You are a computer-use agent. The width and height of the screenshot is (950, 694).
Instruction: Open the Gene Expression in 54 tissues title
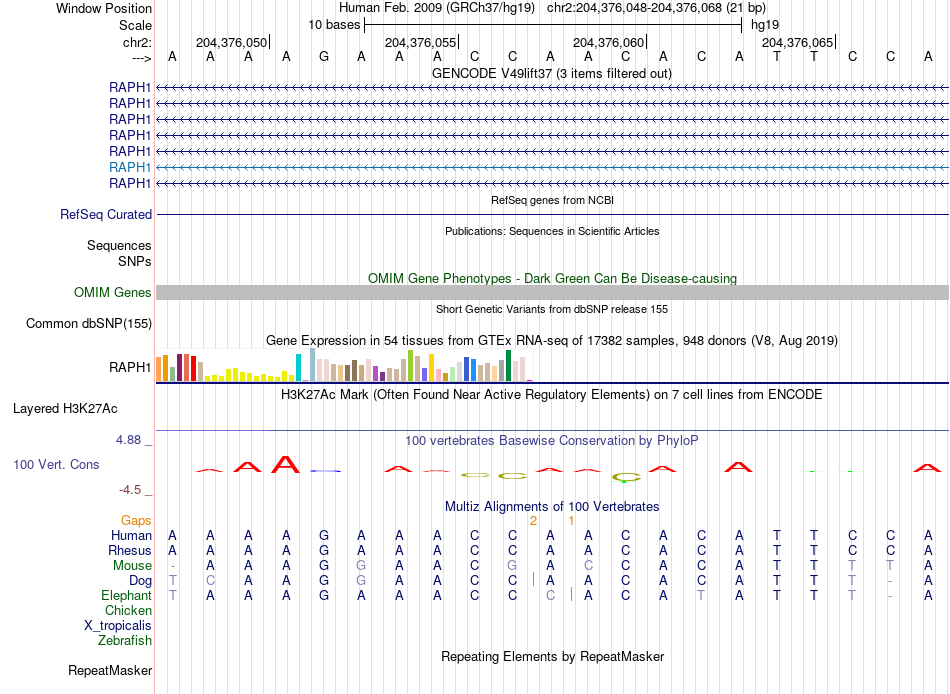click(x=552, y=341)
